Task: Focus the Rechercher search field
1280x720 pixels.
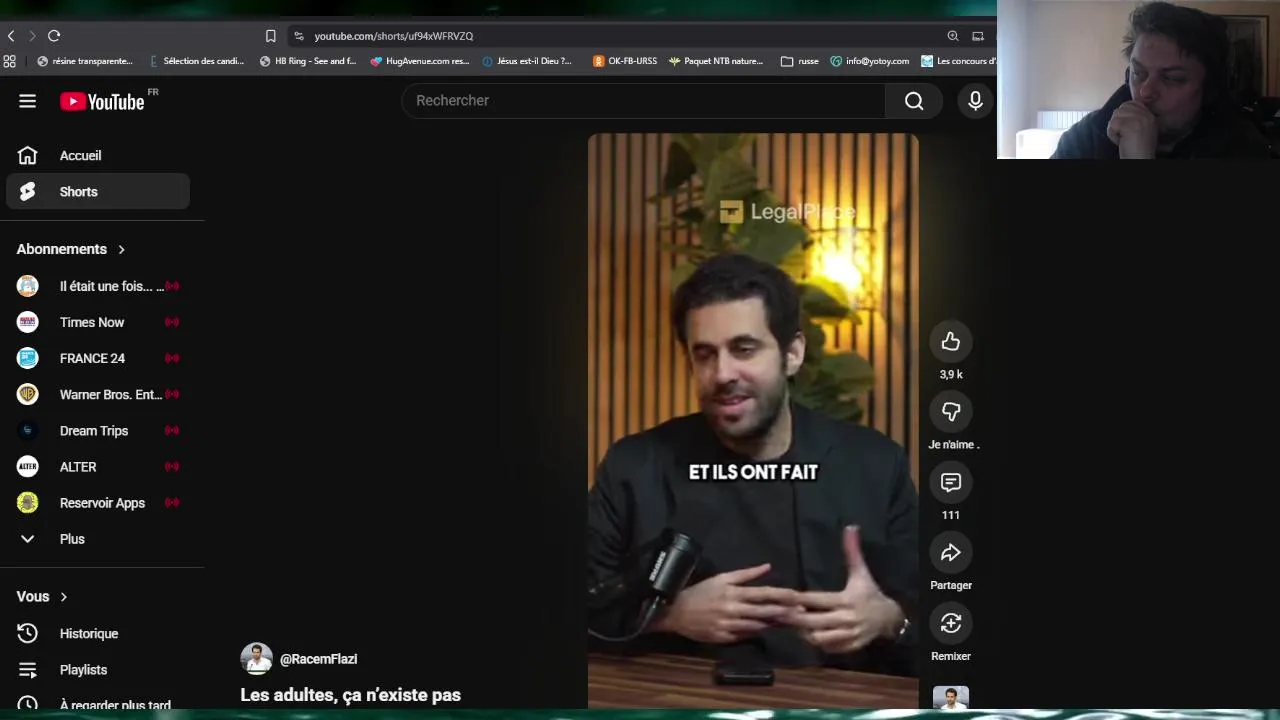Action: (x=644, y=101)
